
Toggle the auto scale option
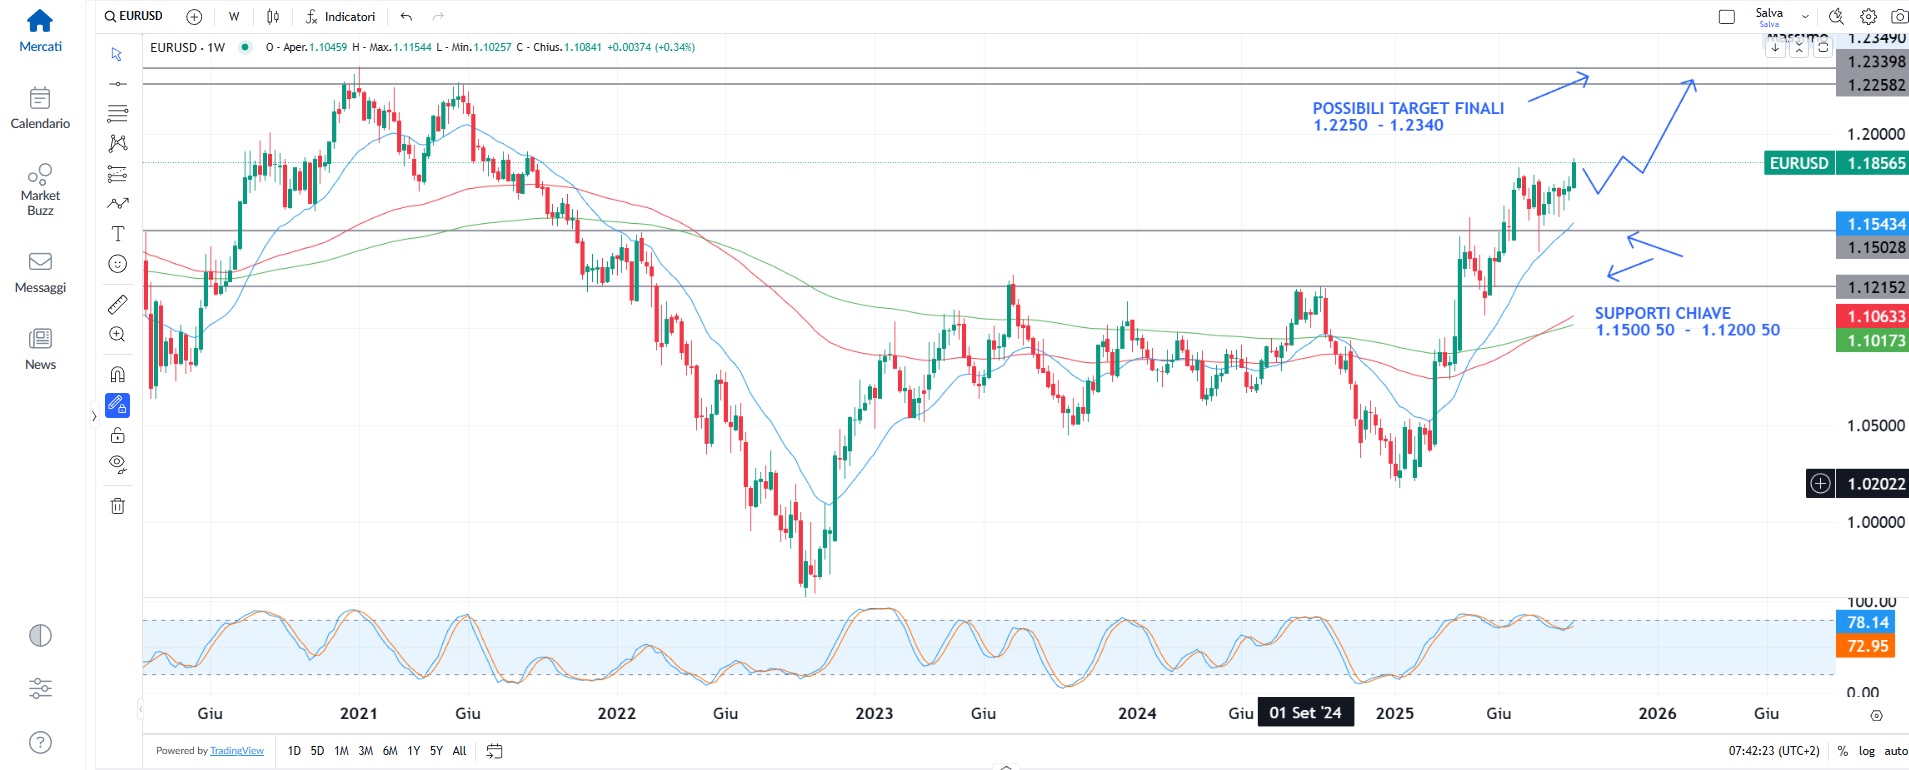click(x=1895, y=751)
